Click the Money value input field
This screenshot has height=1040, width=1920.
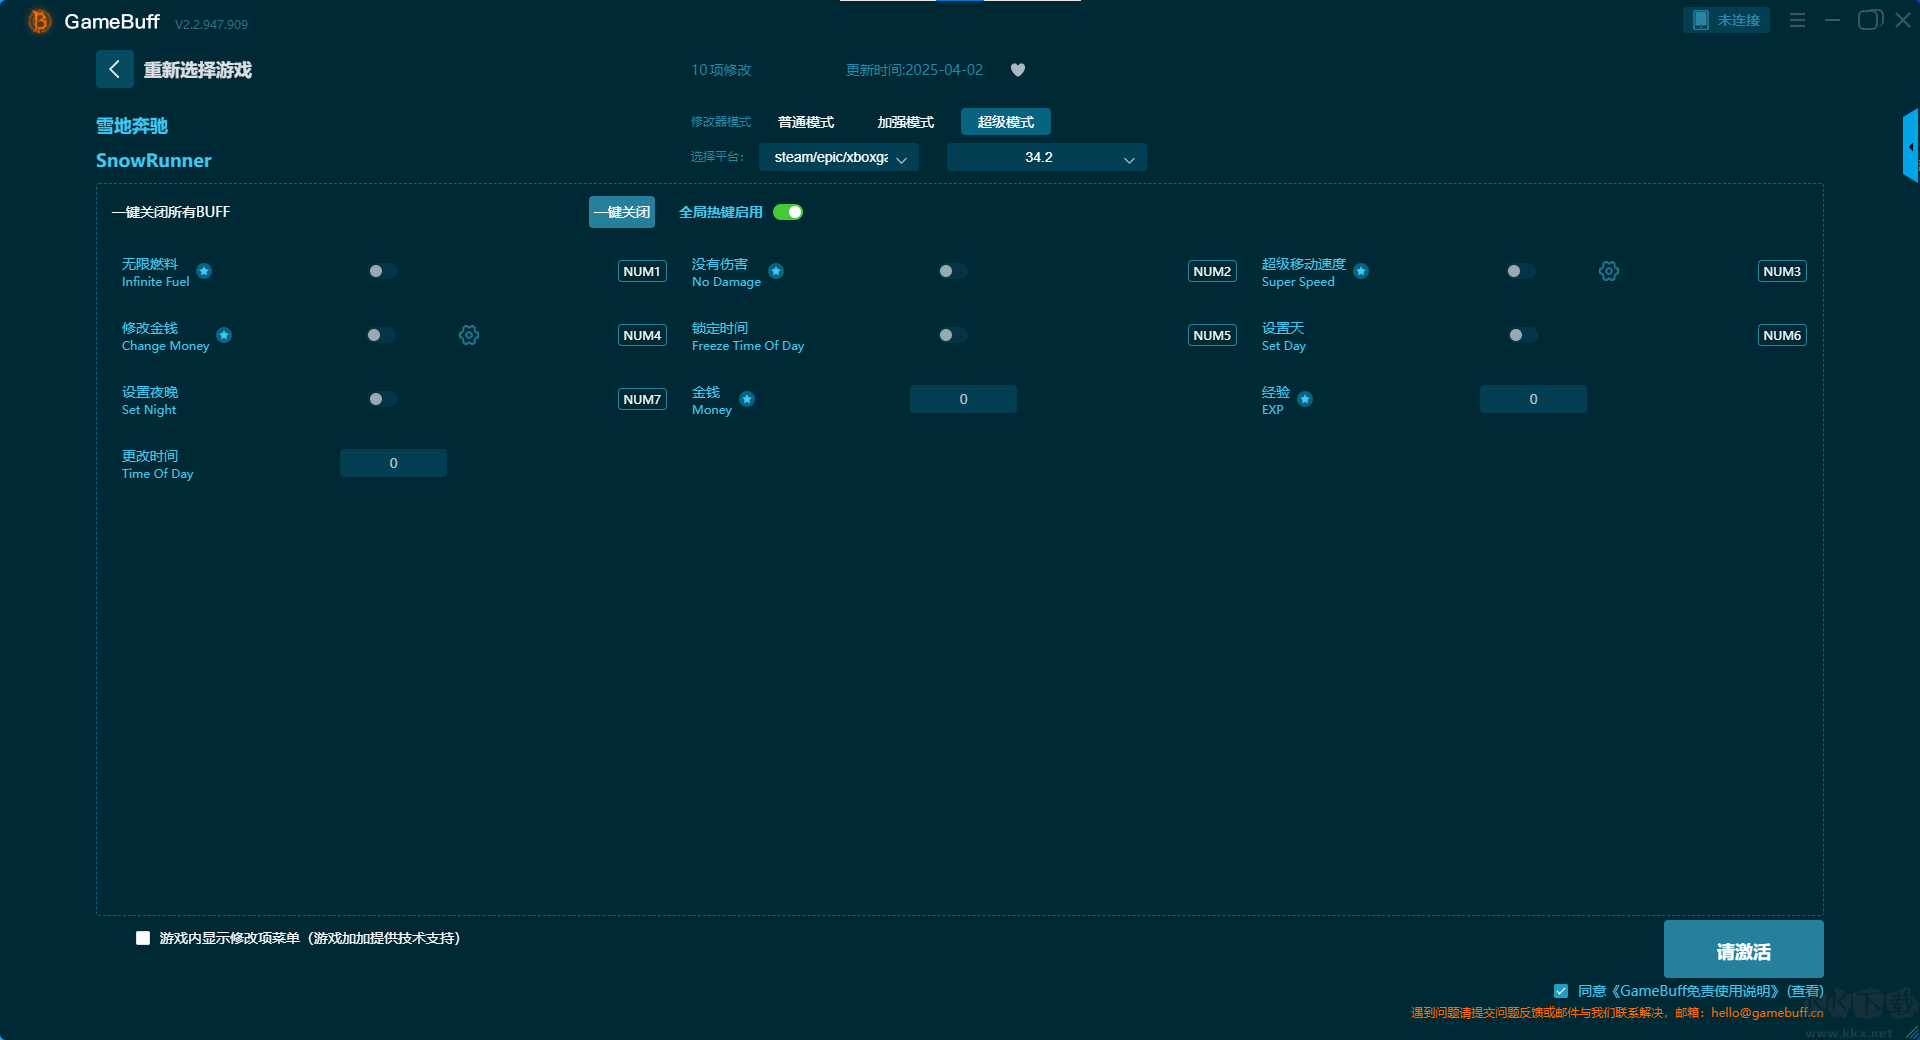tap(963, 399)
